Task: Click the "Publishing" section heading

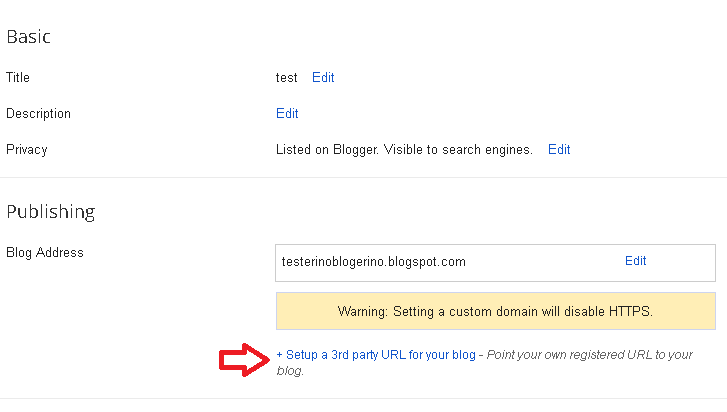Action: (50, 211)
